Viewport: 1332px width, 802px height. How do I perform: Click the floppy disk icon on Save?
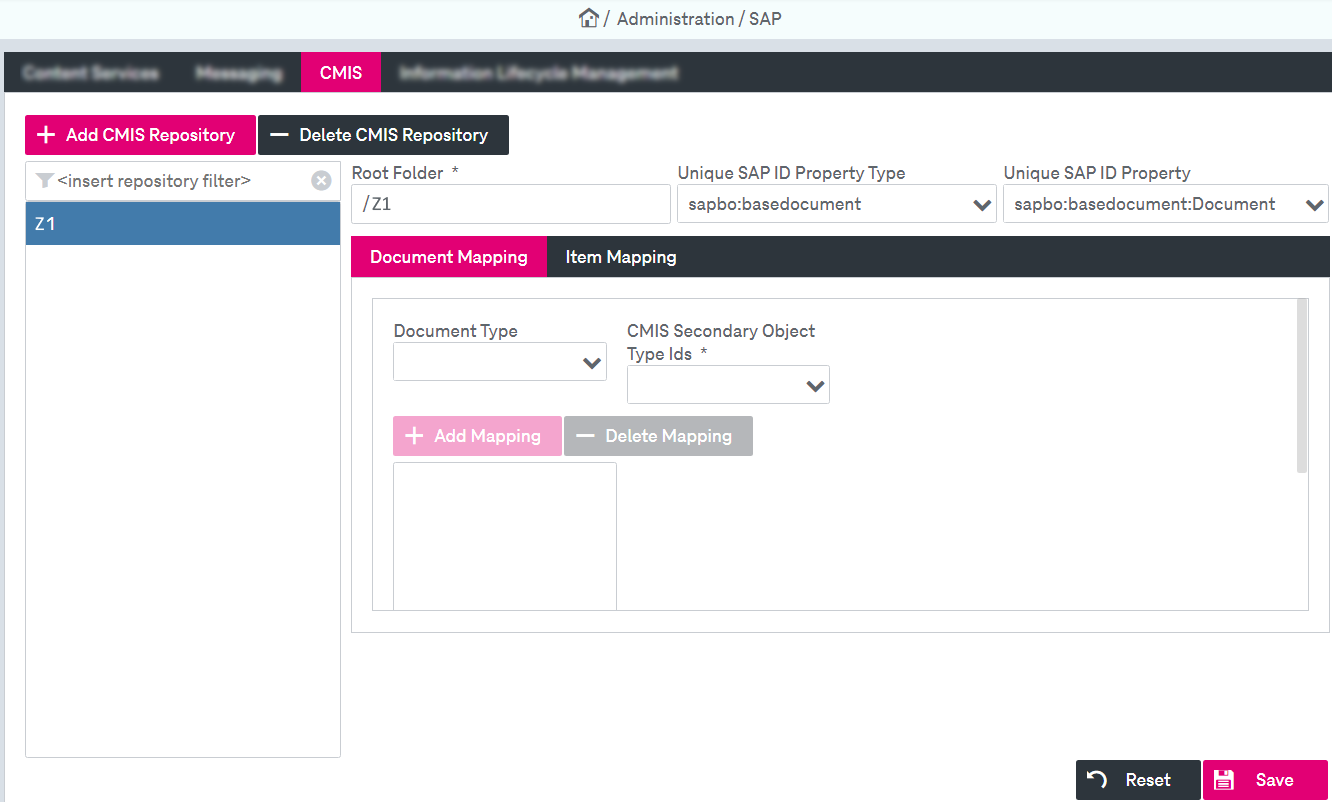pyautogui.click(x=1225, y=779)
